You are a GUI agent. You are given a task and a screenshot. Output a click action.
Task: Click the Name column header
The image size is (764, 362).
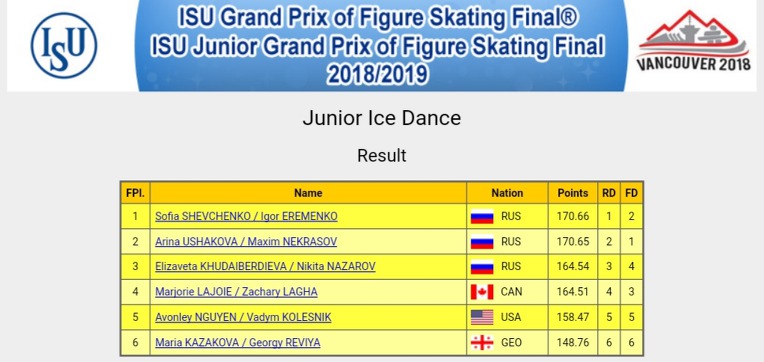308,193
